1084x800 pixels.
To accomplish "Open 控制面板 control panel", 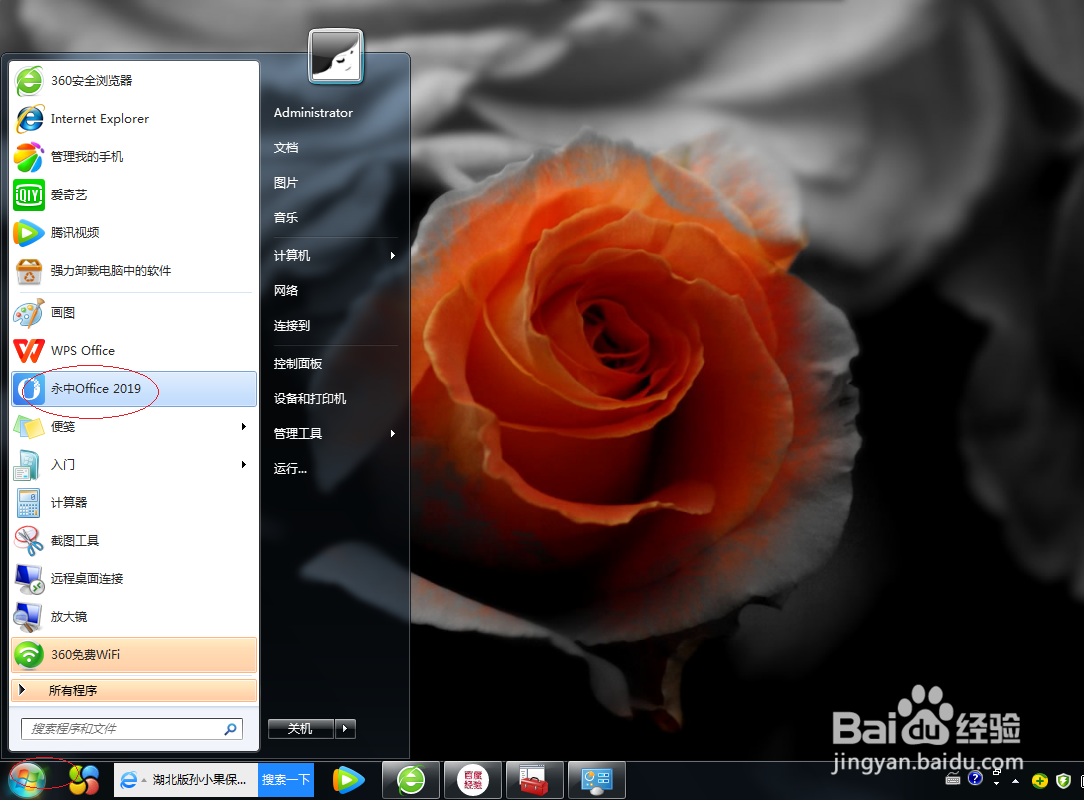I will [298, 364].
